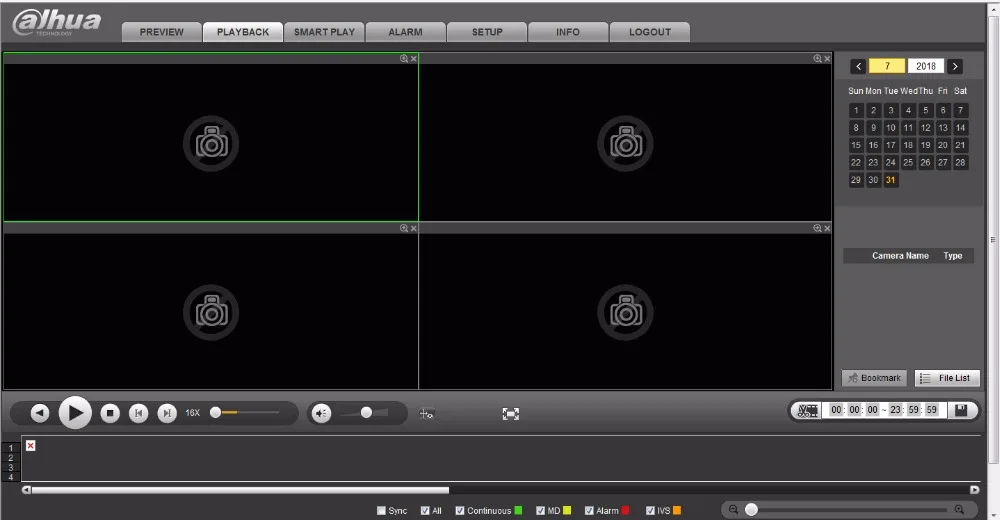Click digital zoom icon in bottom-left pane
This screenshot has width=1000, height=520.
[404, 228]
